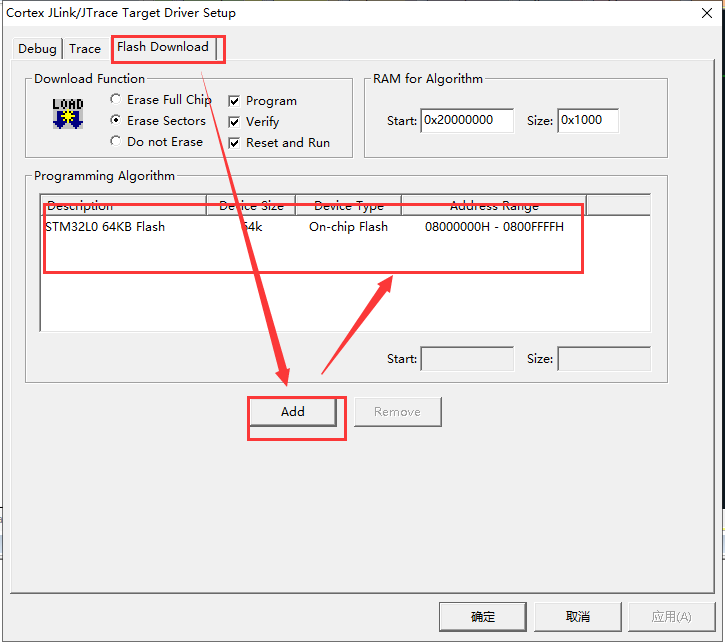Confirm with the 确定 button
This screenshot has height=644, width=725.
point(483,616)
